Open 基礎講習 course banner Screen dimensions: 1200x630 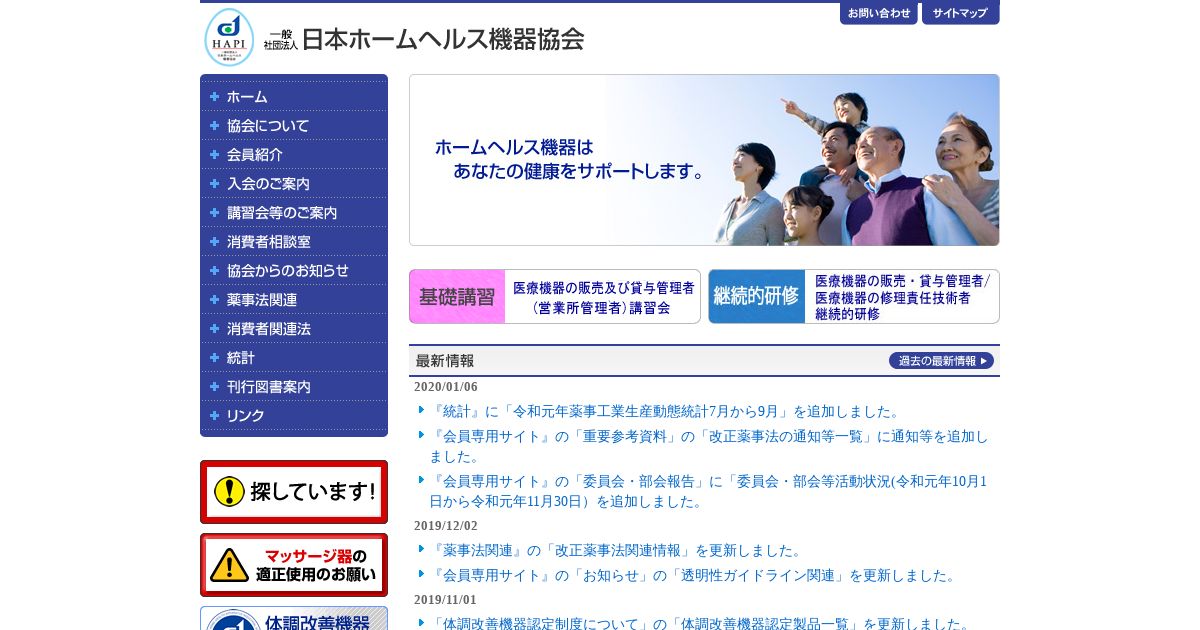(555, 296)
